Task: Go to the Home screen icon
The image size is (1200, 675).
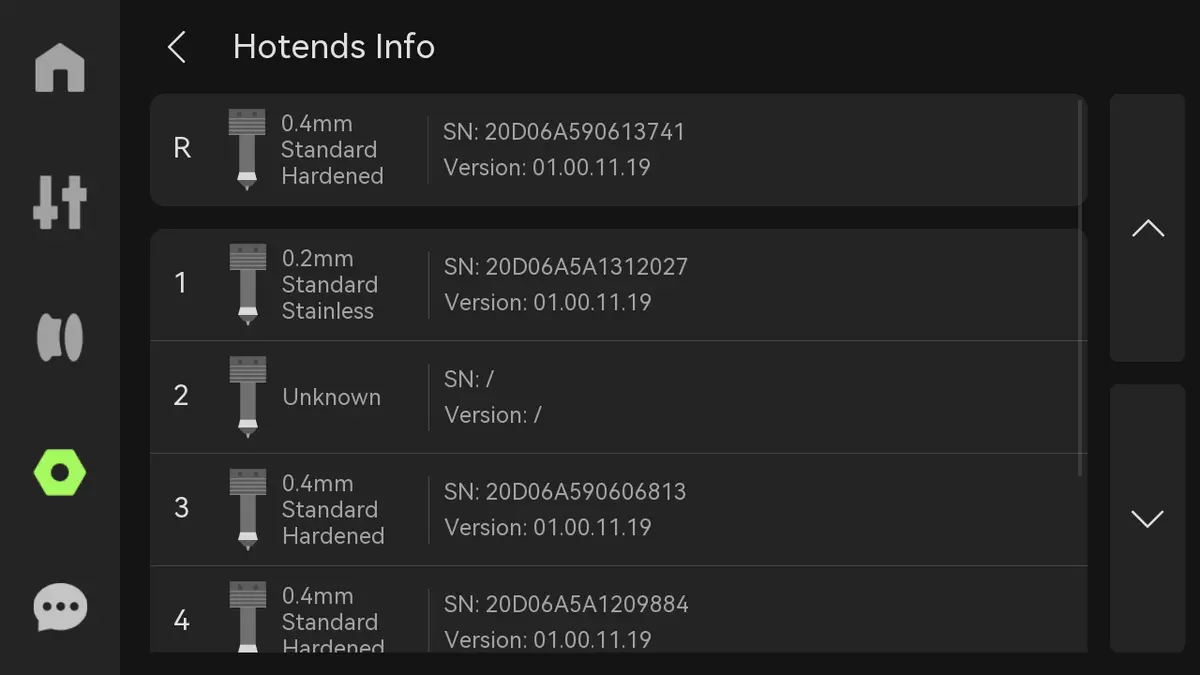Action: click(x=60, y=68)
